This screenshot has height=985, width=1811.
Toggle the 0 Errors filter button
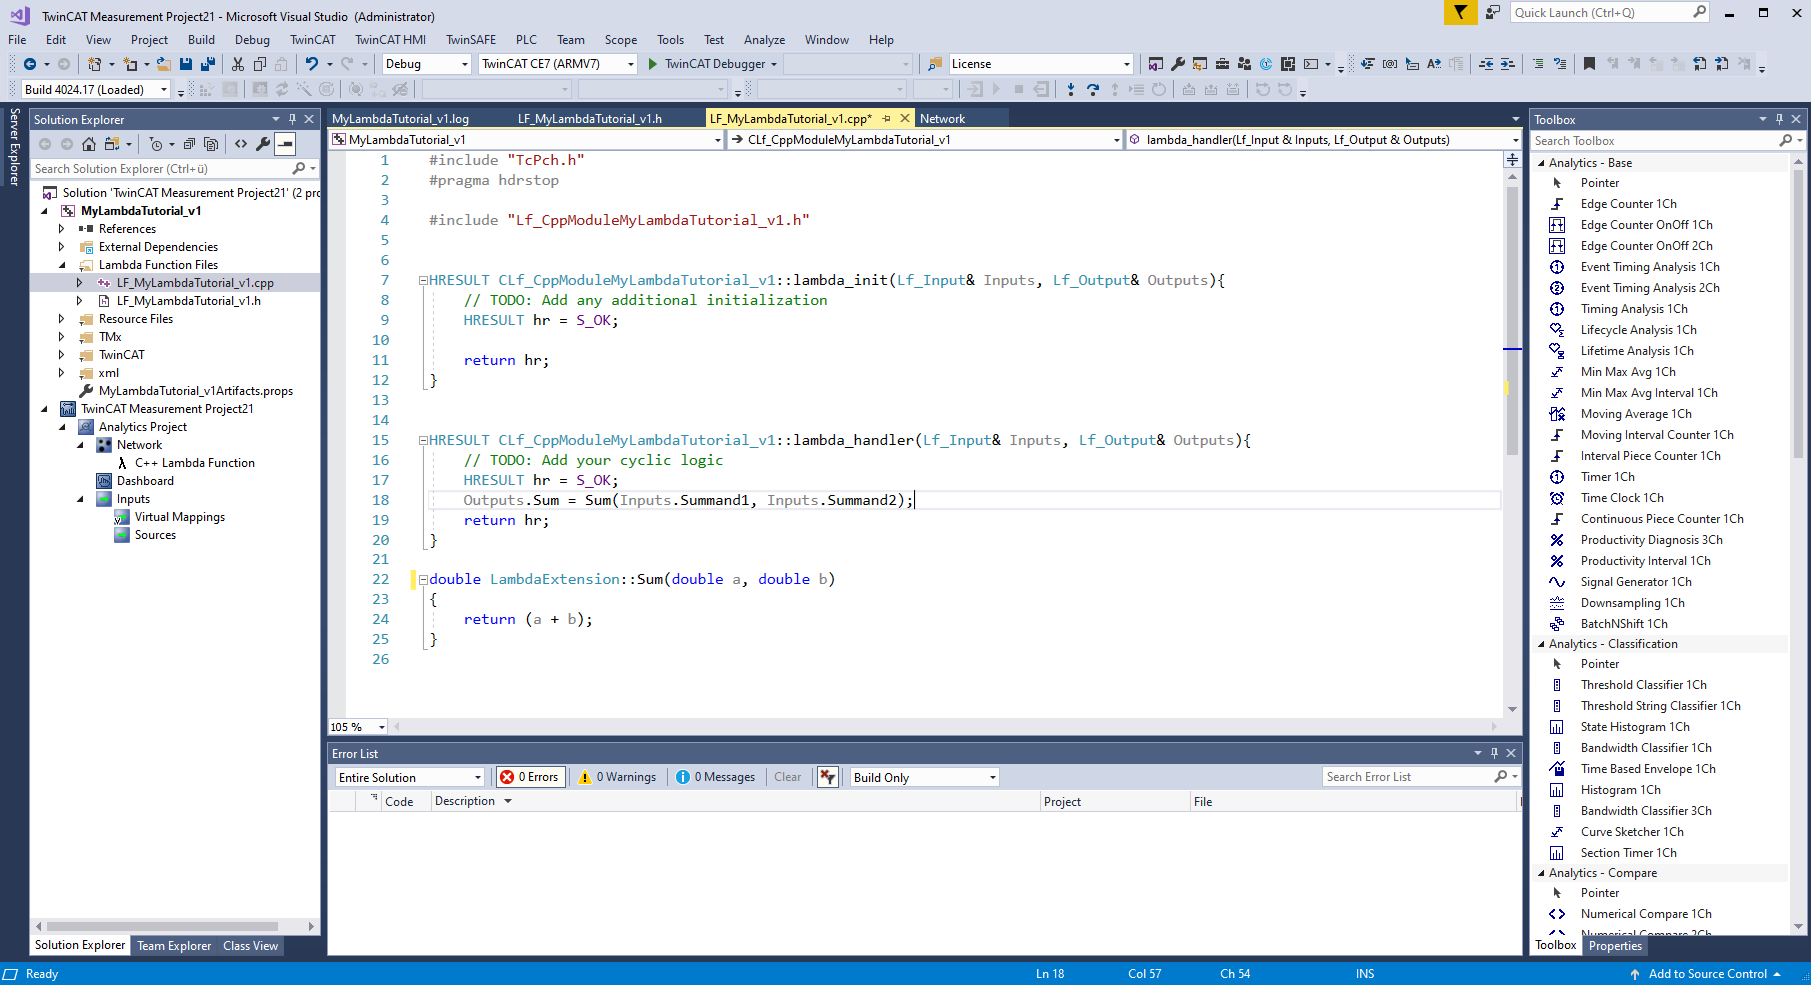coord(530,777)
